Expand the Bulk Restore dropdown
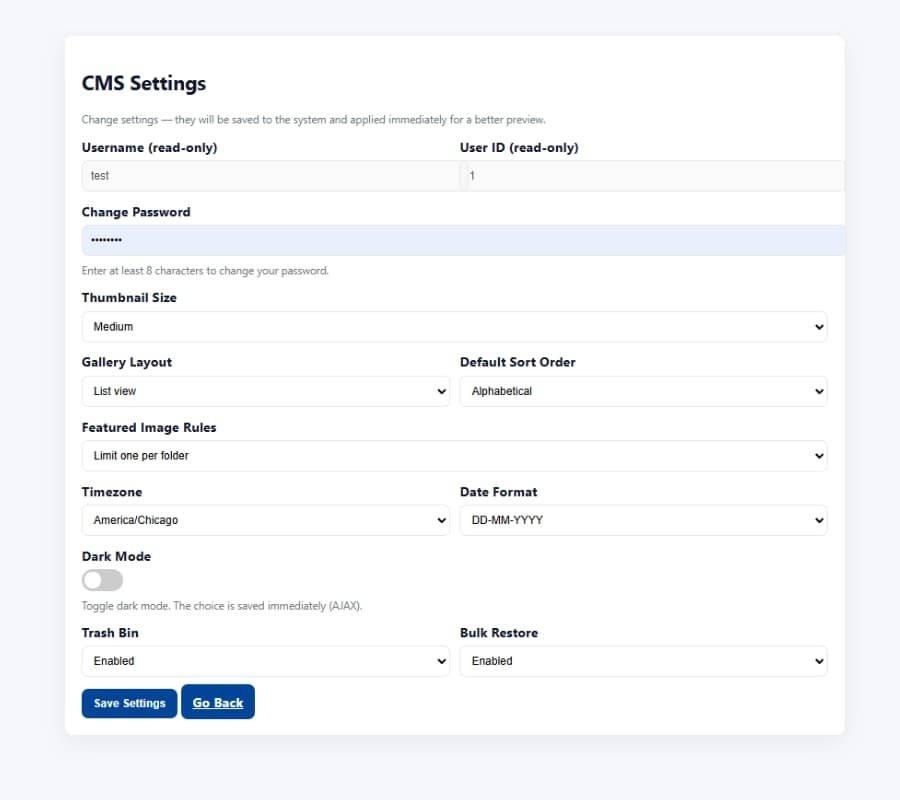The height and width of the screenshot is (800, 900). click(x=643, y=661)
